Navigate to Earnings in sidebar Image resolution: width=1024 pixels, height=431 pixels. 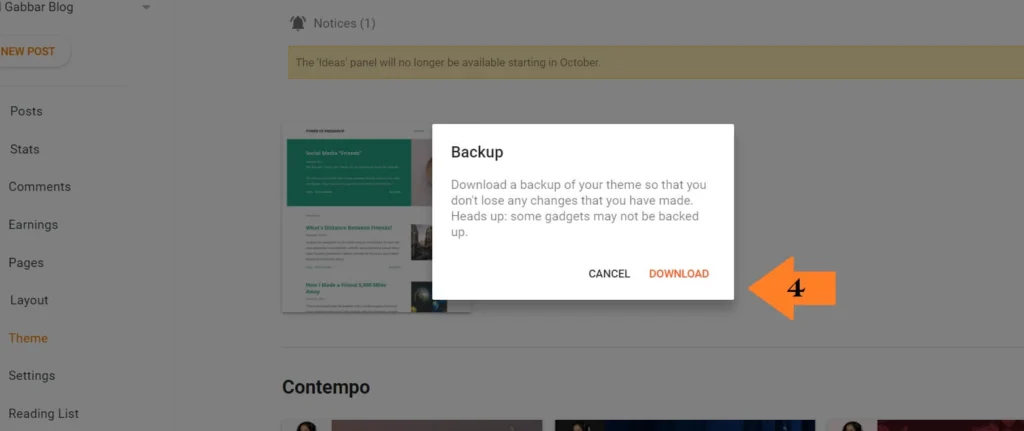[x=33, y=225]
